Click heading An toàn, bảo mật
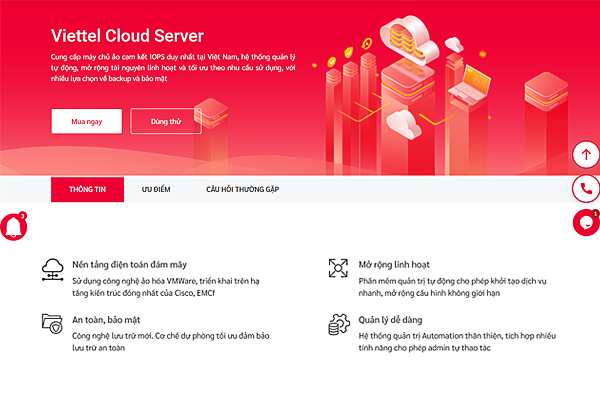 point(106,320)
